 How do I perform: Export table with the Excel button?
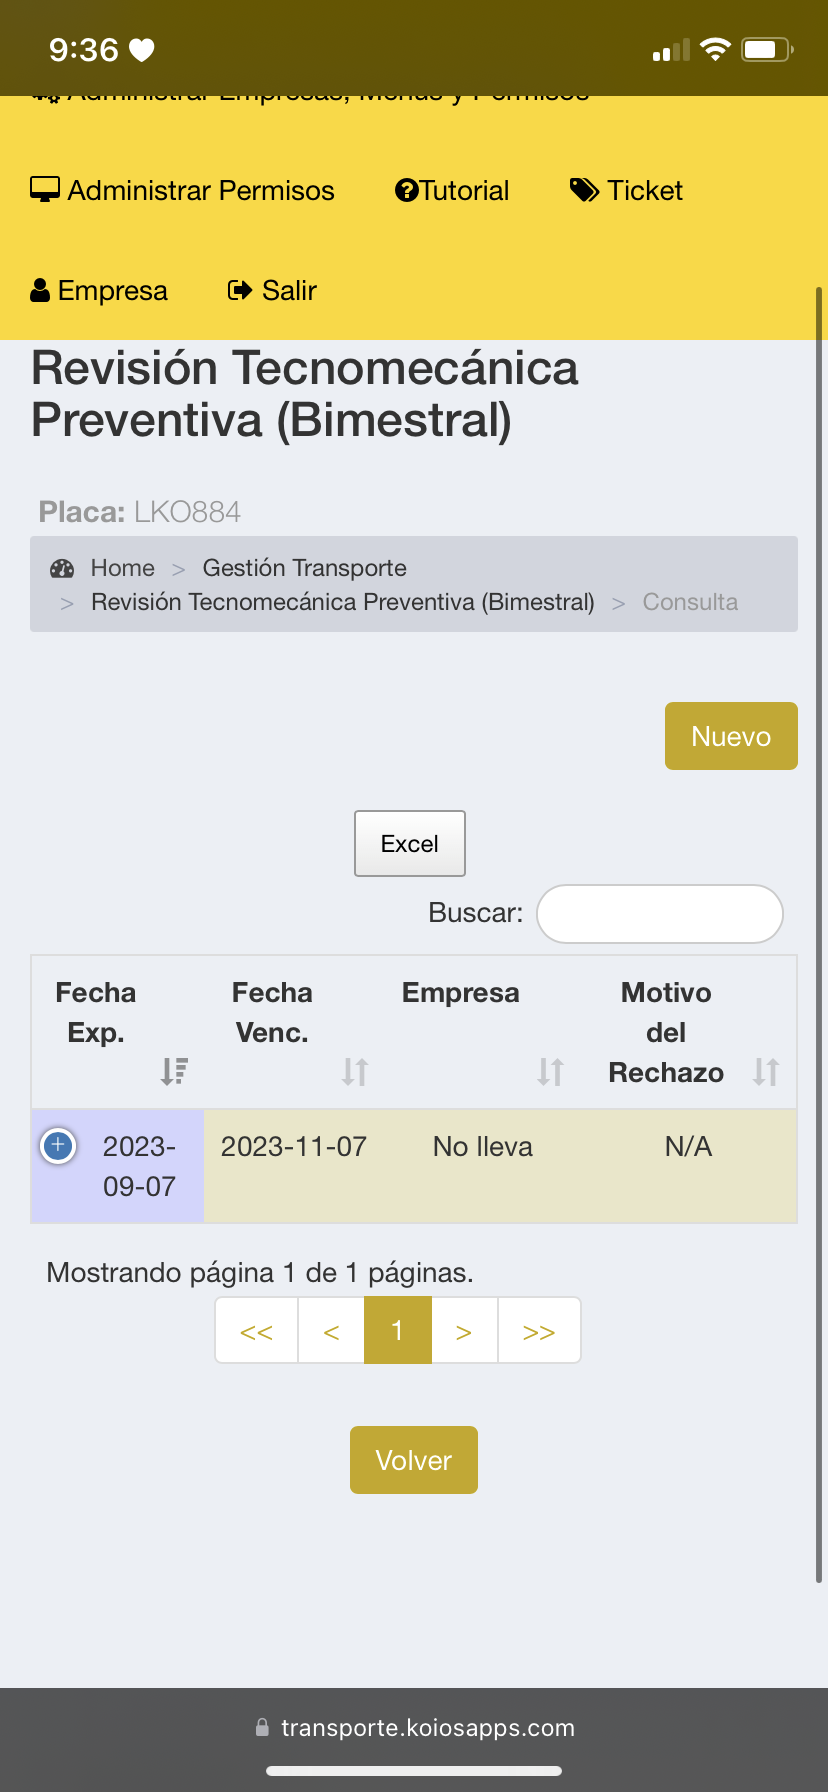410,844
